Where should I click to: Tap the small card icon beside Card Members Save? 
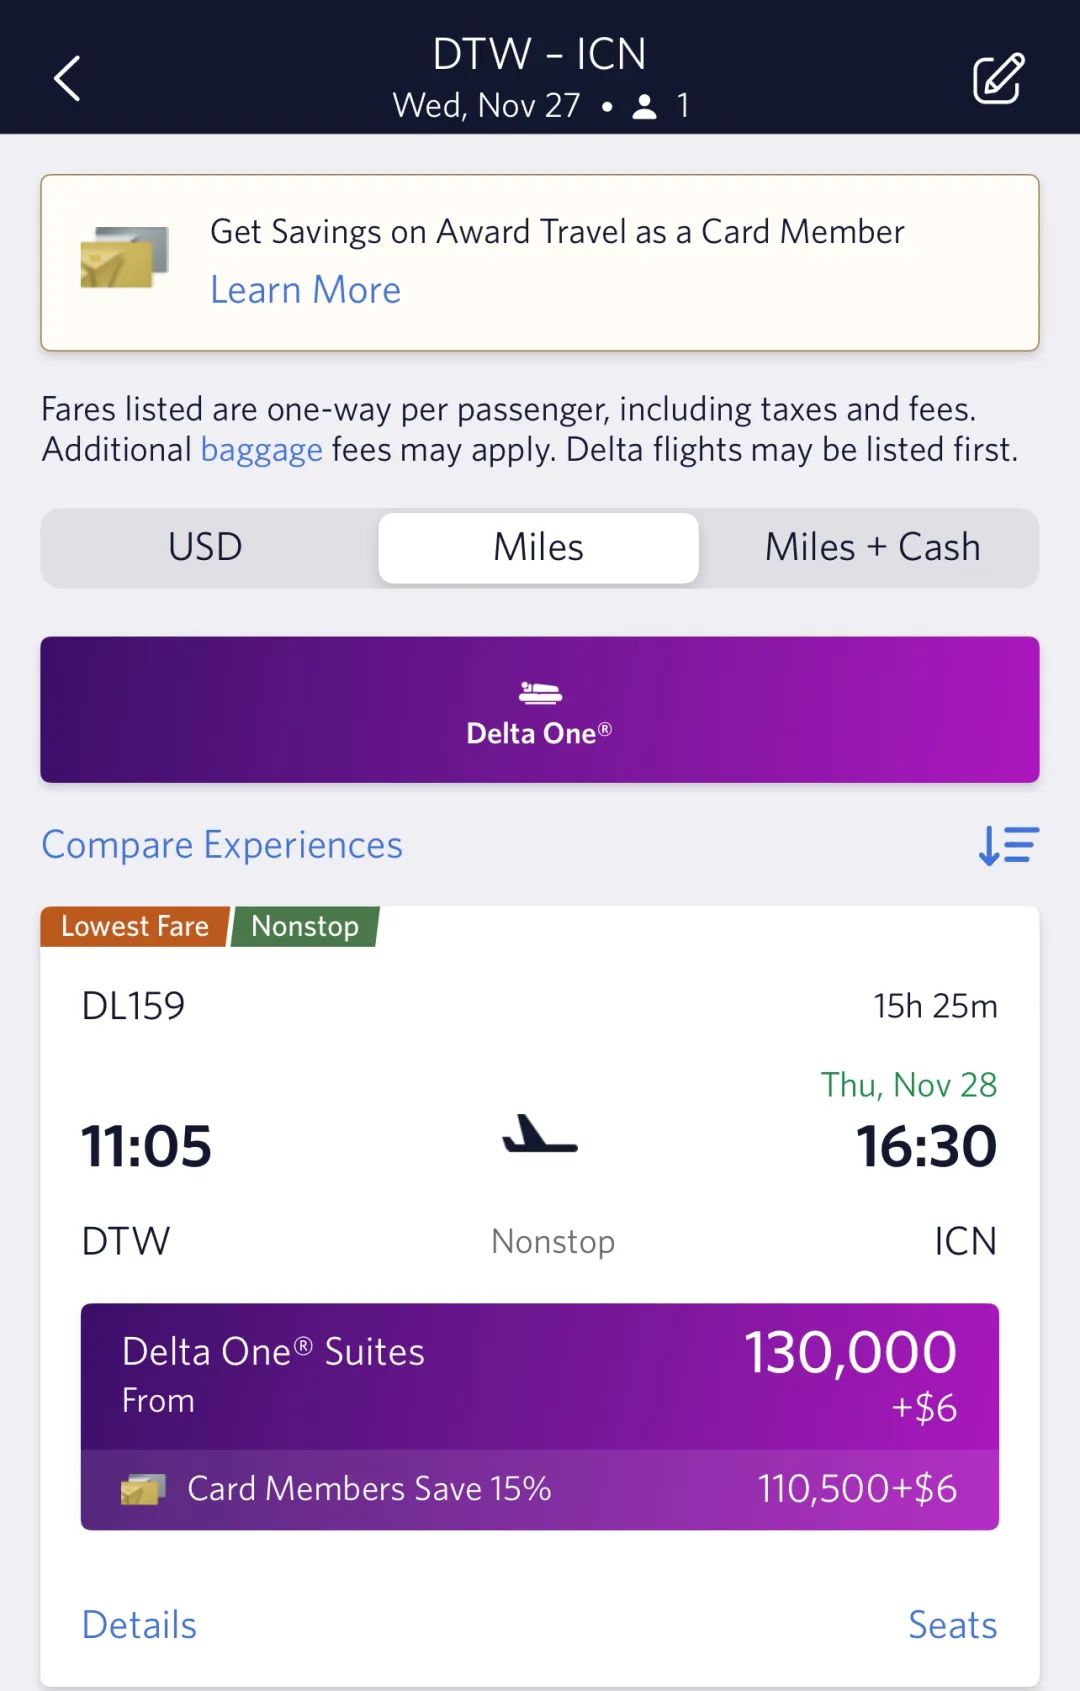[143, 1489]
